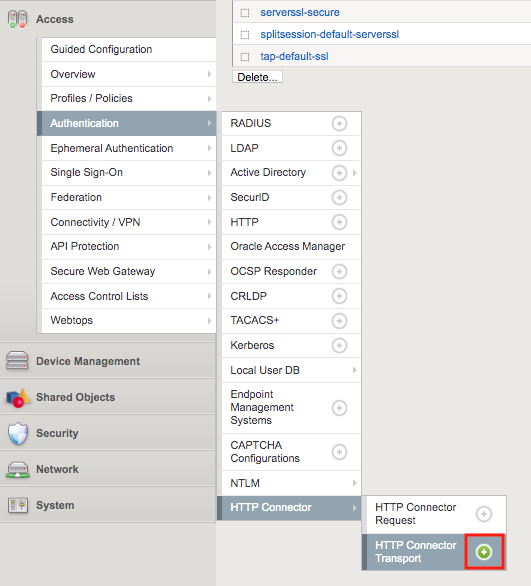The image size is (531, 586).
Task: Select Oracle Access Manager menu entry
Action: (x=291, y=247)
